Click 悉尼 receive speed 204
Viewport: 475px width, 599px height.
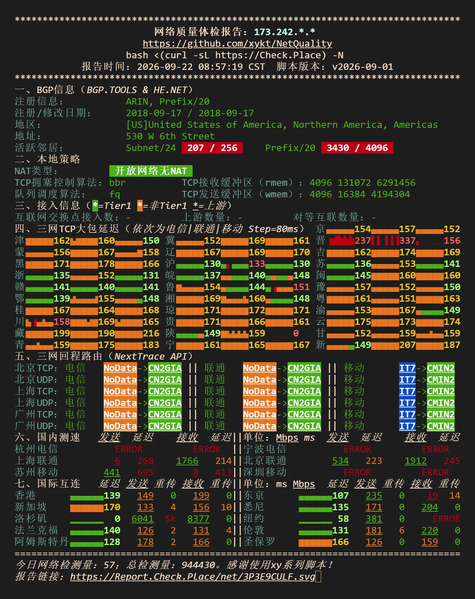point(430,507)
